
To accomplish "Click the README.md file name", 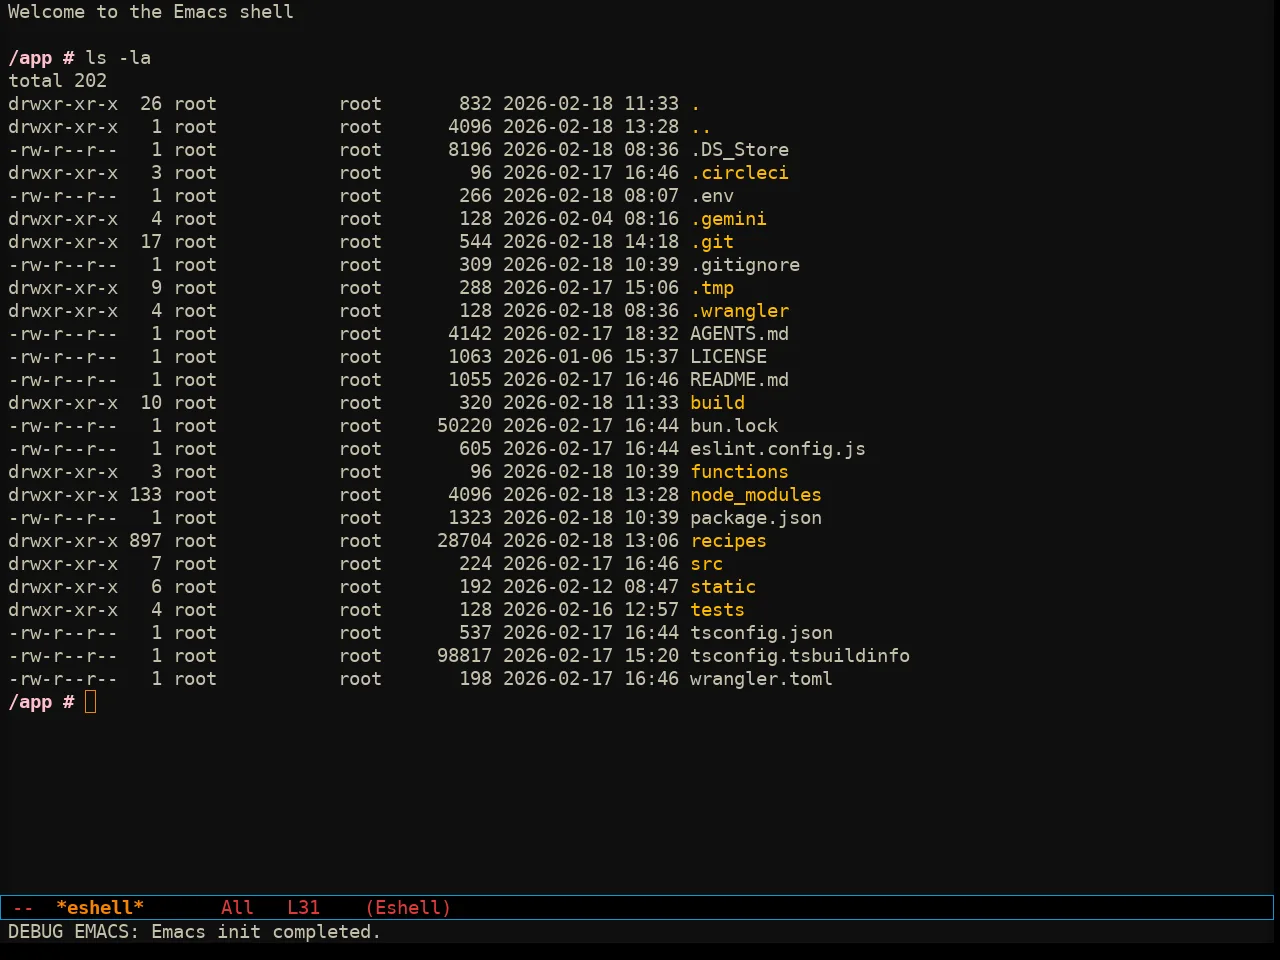I will tap(740, 380).
